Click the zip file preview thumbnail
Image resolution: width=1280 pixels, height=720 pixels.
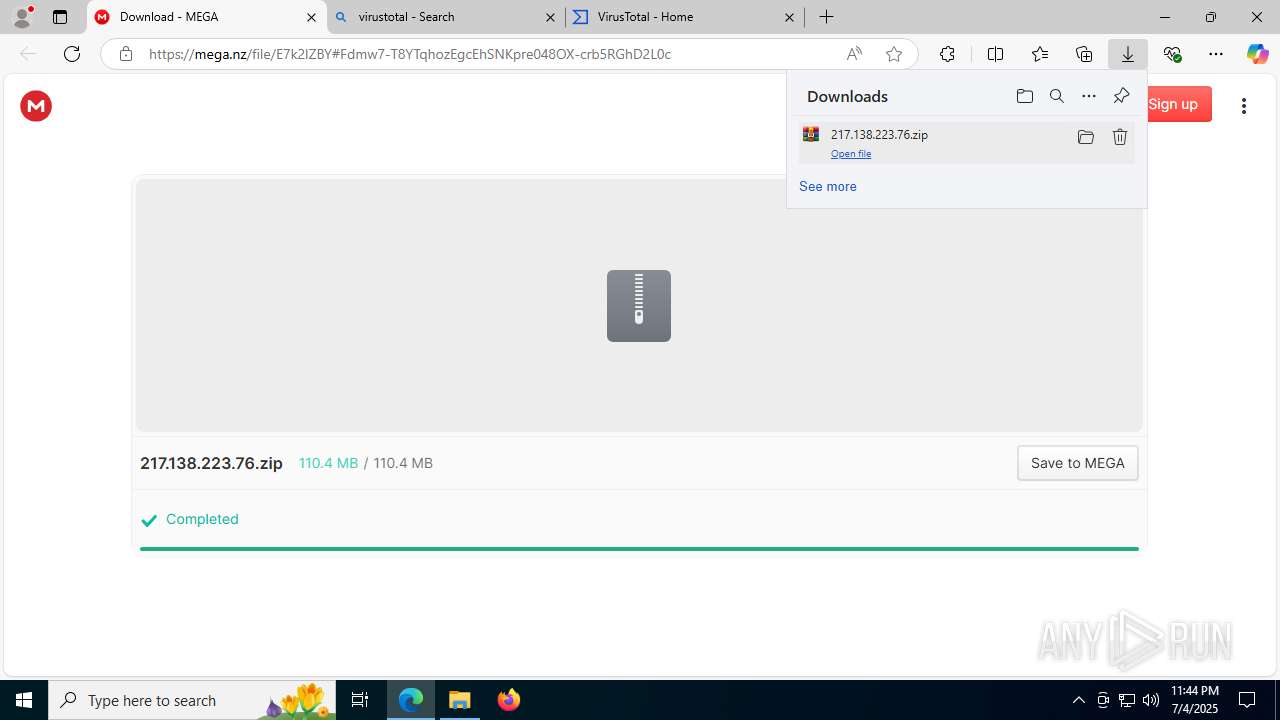[x=639, y=306]
